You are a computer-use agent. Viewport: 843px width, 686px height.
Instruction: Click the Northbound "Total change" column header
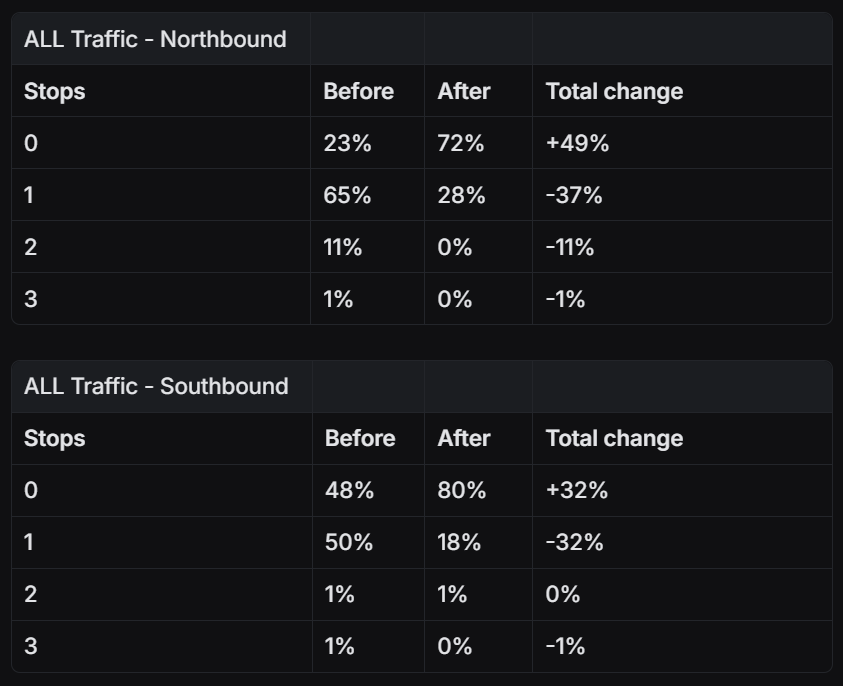pos(614,91)
